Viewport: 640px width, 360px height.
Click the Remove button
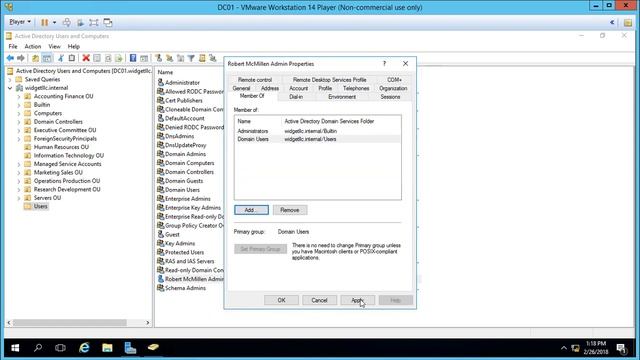point(290,210)
